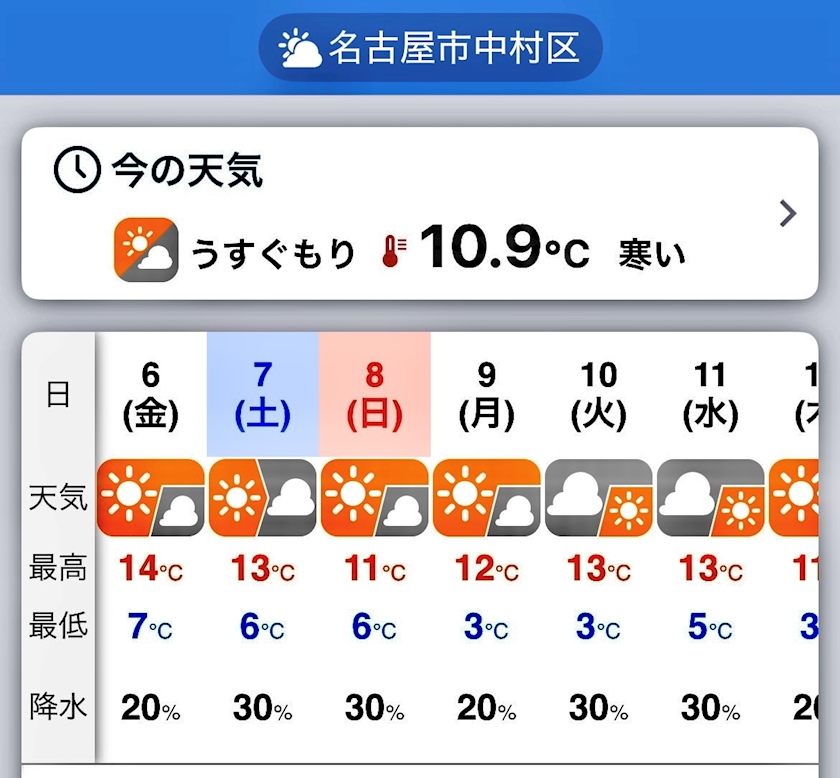Tap the clock icon beside 今の天気
Screen dimensions: 840x778
pos(76,170)
